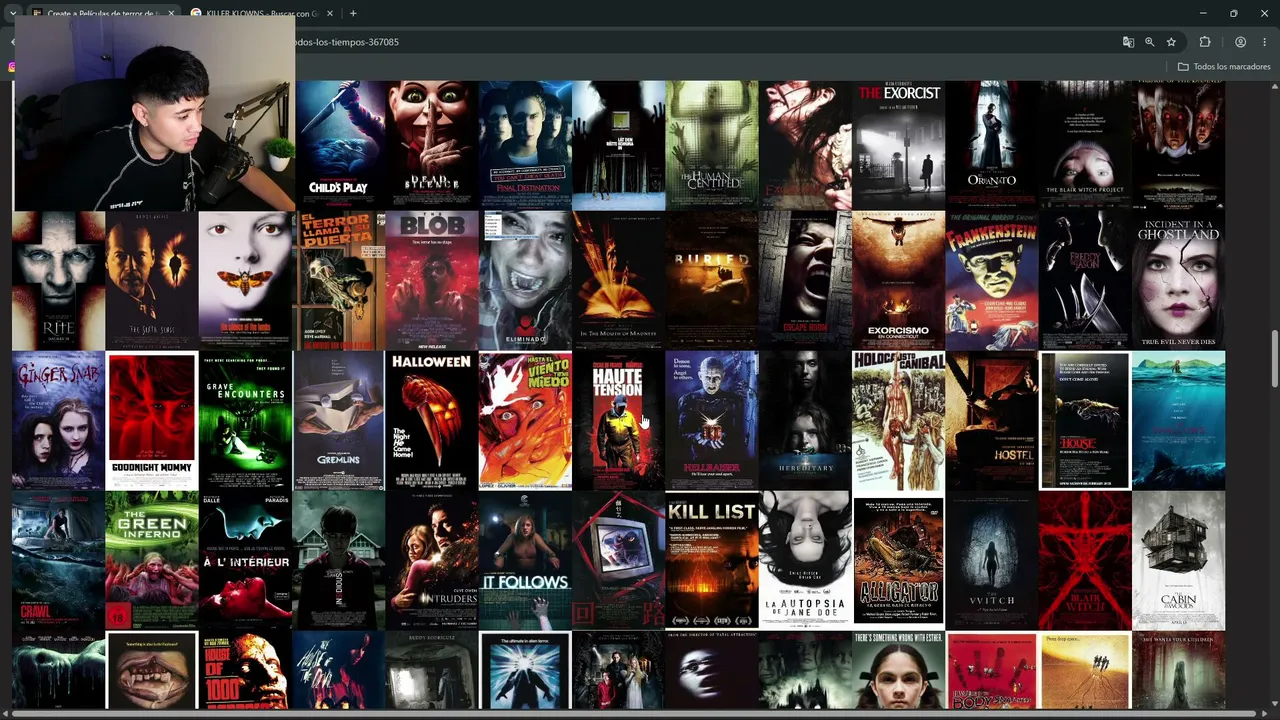Click The Cabin in the Woods poster
Screen dimensions: 1280x720
[x=1179, y=561]
